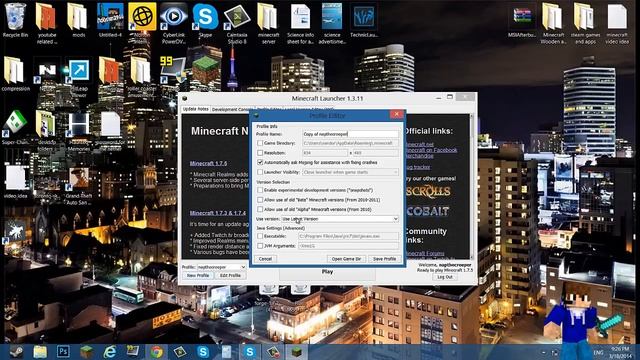Select the 'mods' folder on desktop
This screenshot has height=360, width=640.
tap(78, 20)
